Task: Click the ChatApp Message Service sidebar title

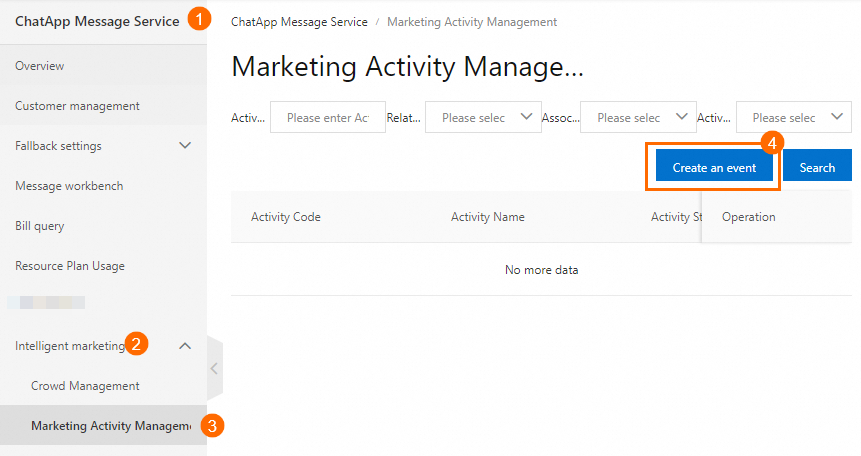Action: [x=97, y=20]
